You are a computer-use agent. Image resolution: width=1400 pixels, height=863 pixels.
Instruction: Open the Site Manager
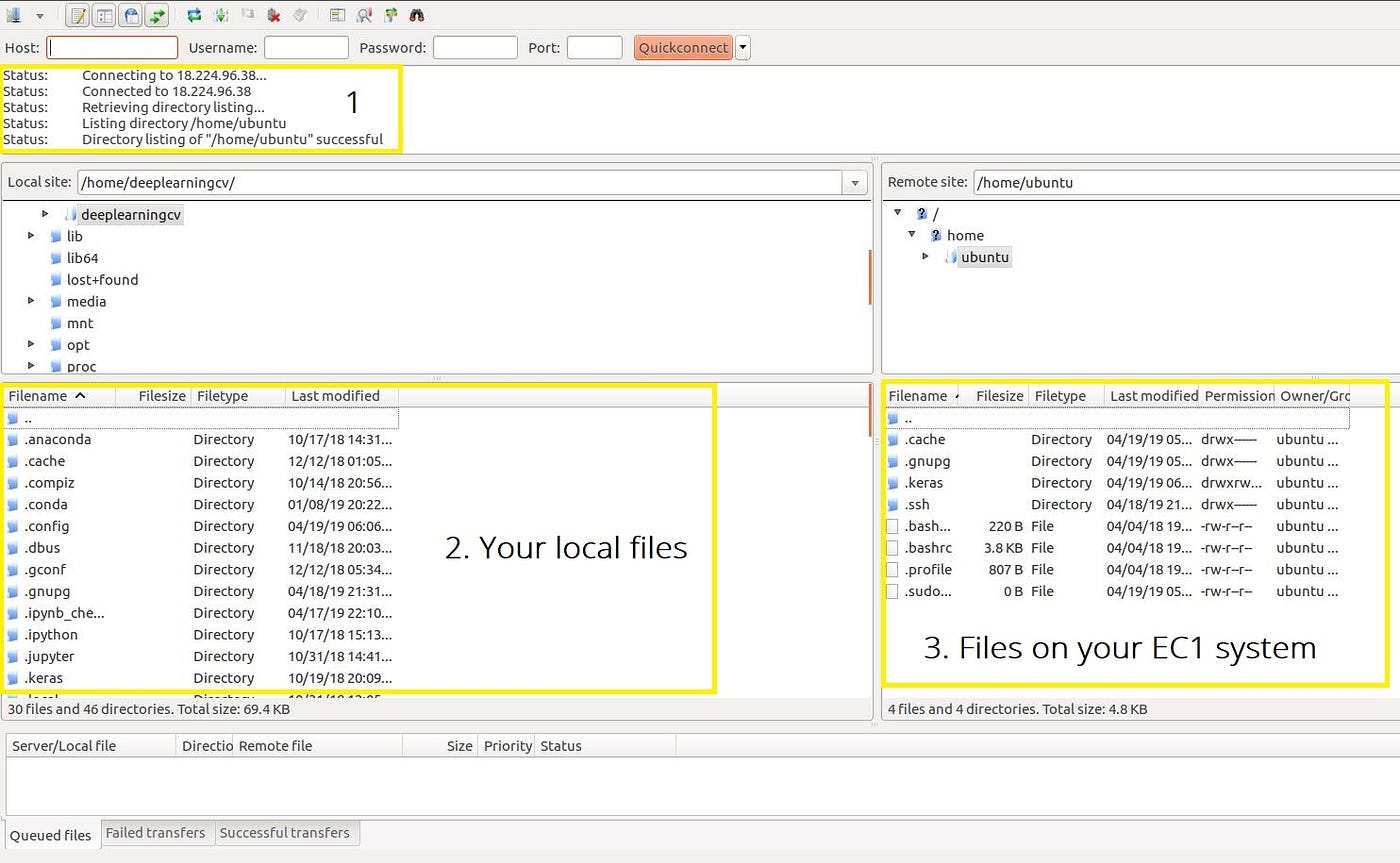coord(14,14)
